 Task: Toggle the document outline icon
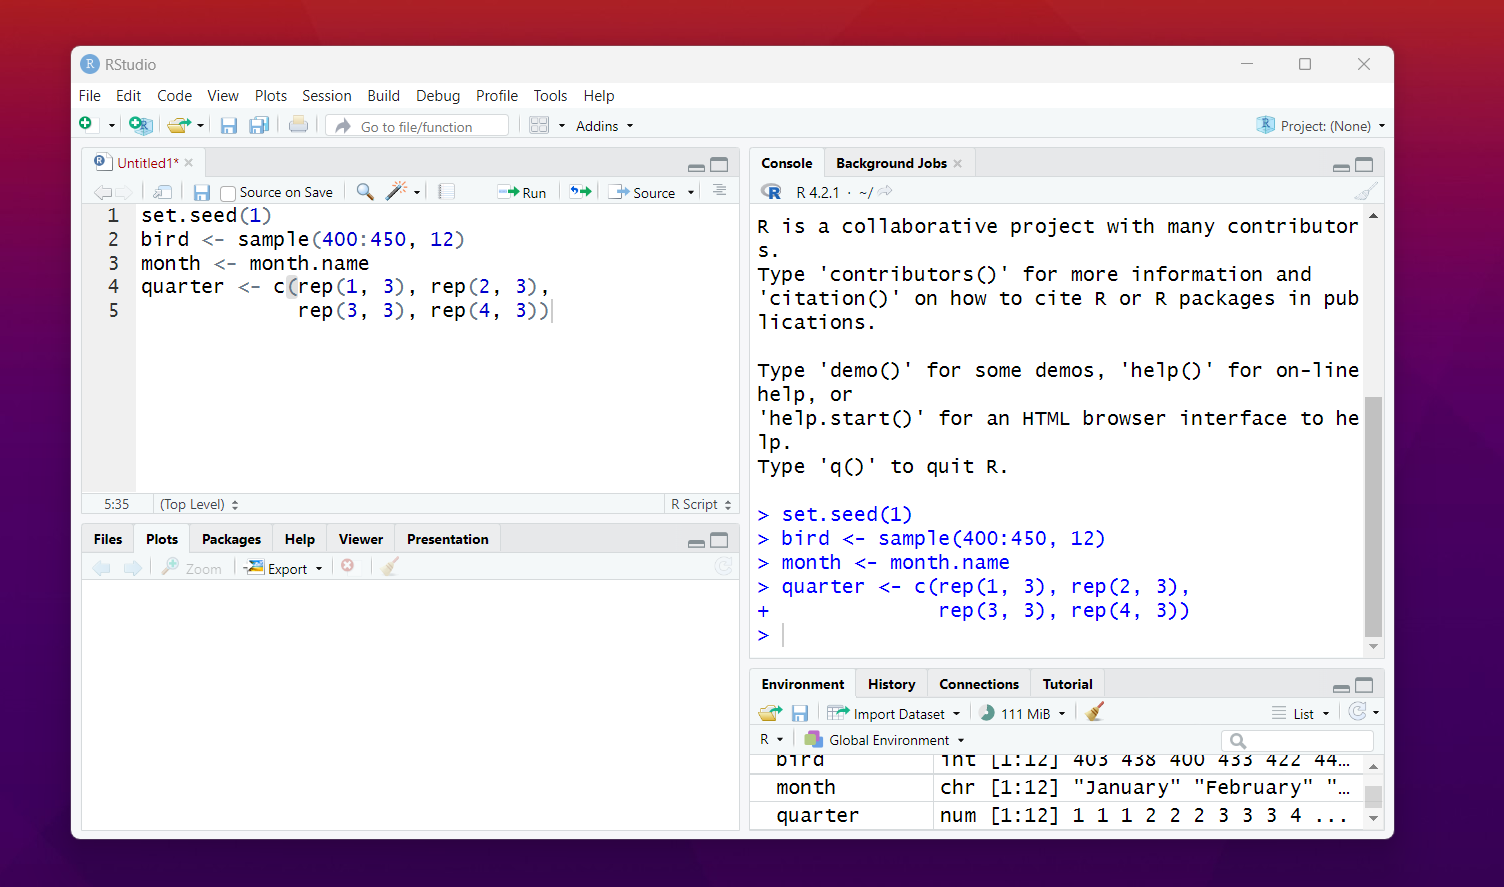click(x=720, y=191)
